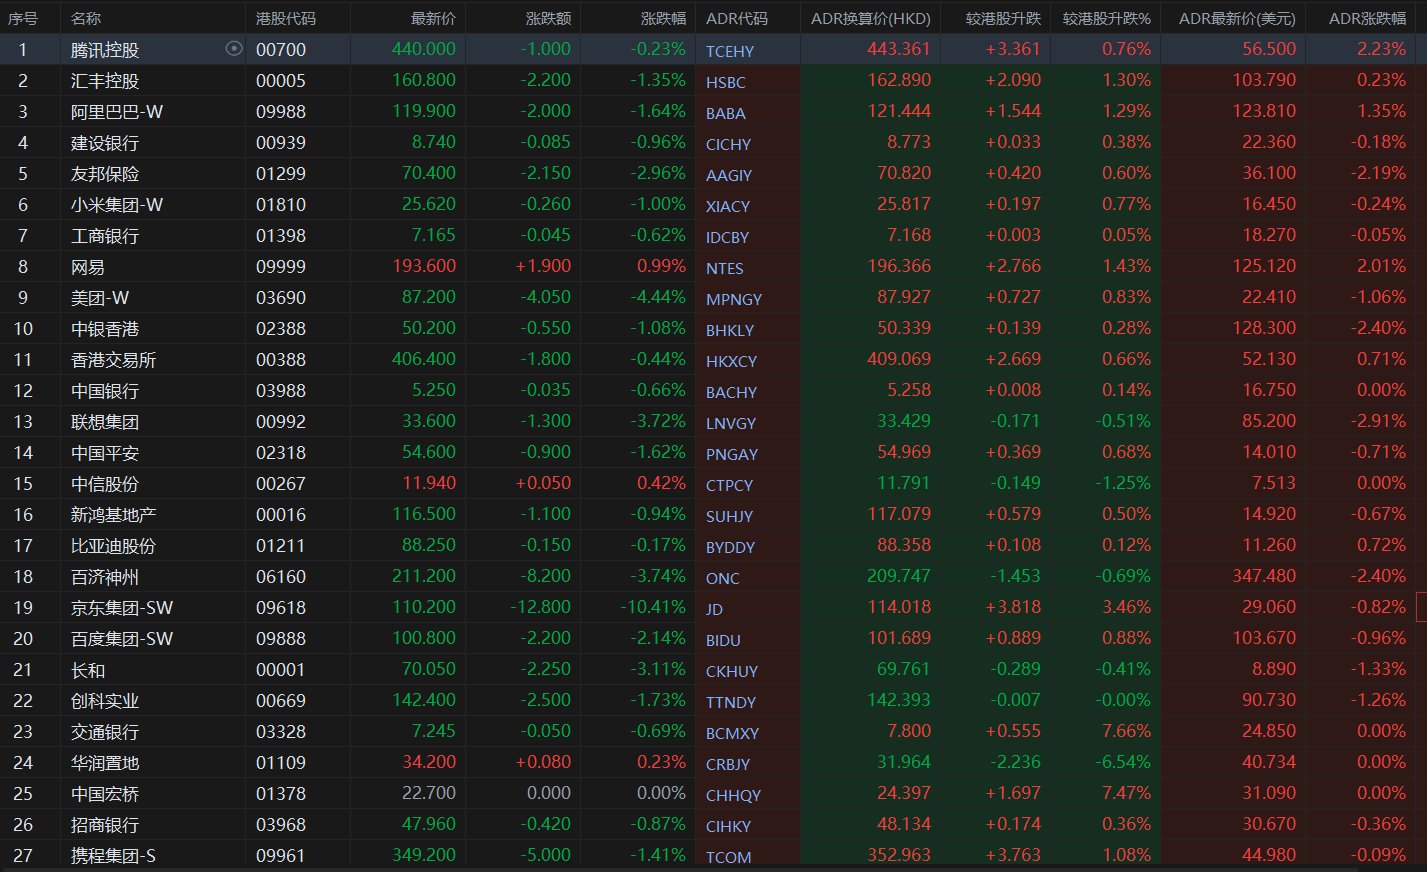Sort by the 名称 column header

point(86,18)
